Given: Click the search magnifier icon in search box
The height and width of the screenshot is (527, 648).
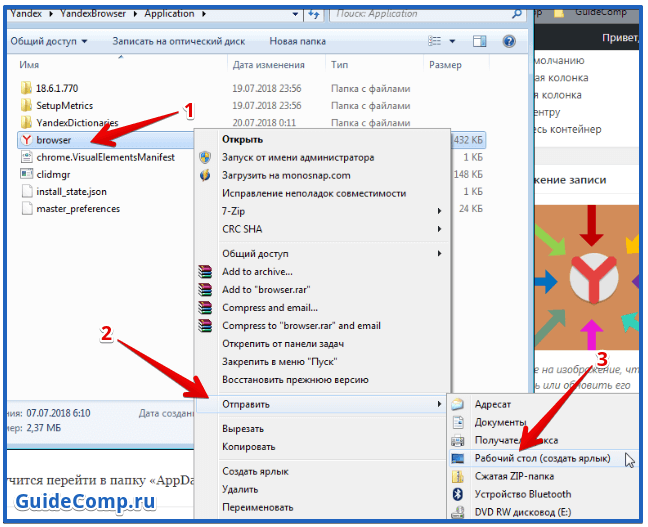Looking at the screenshot, I should click(x=517, y=14).
